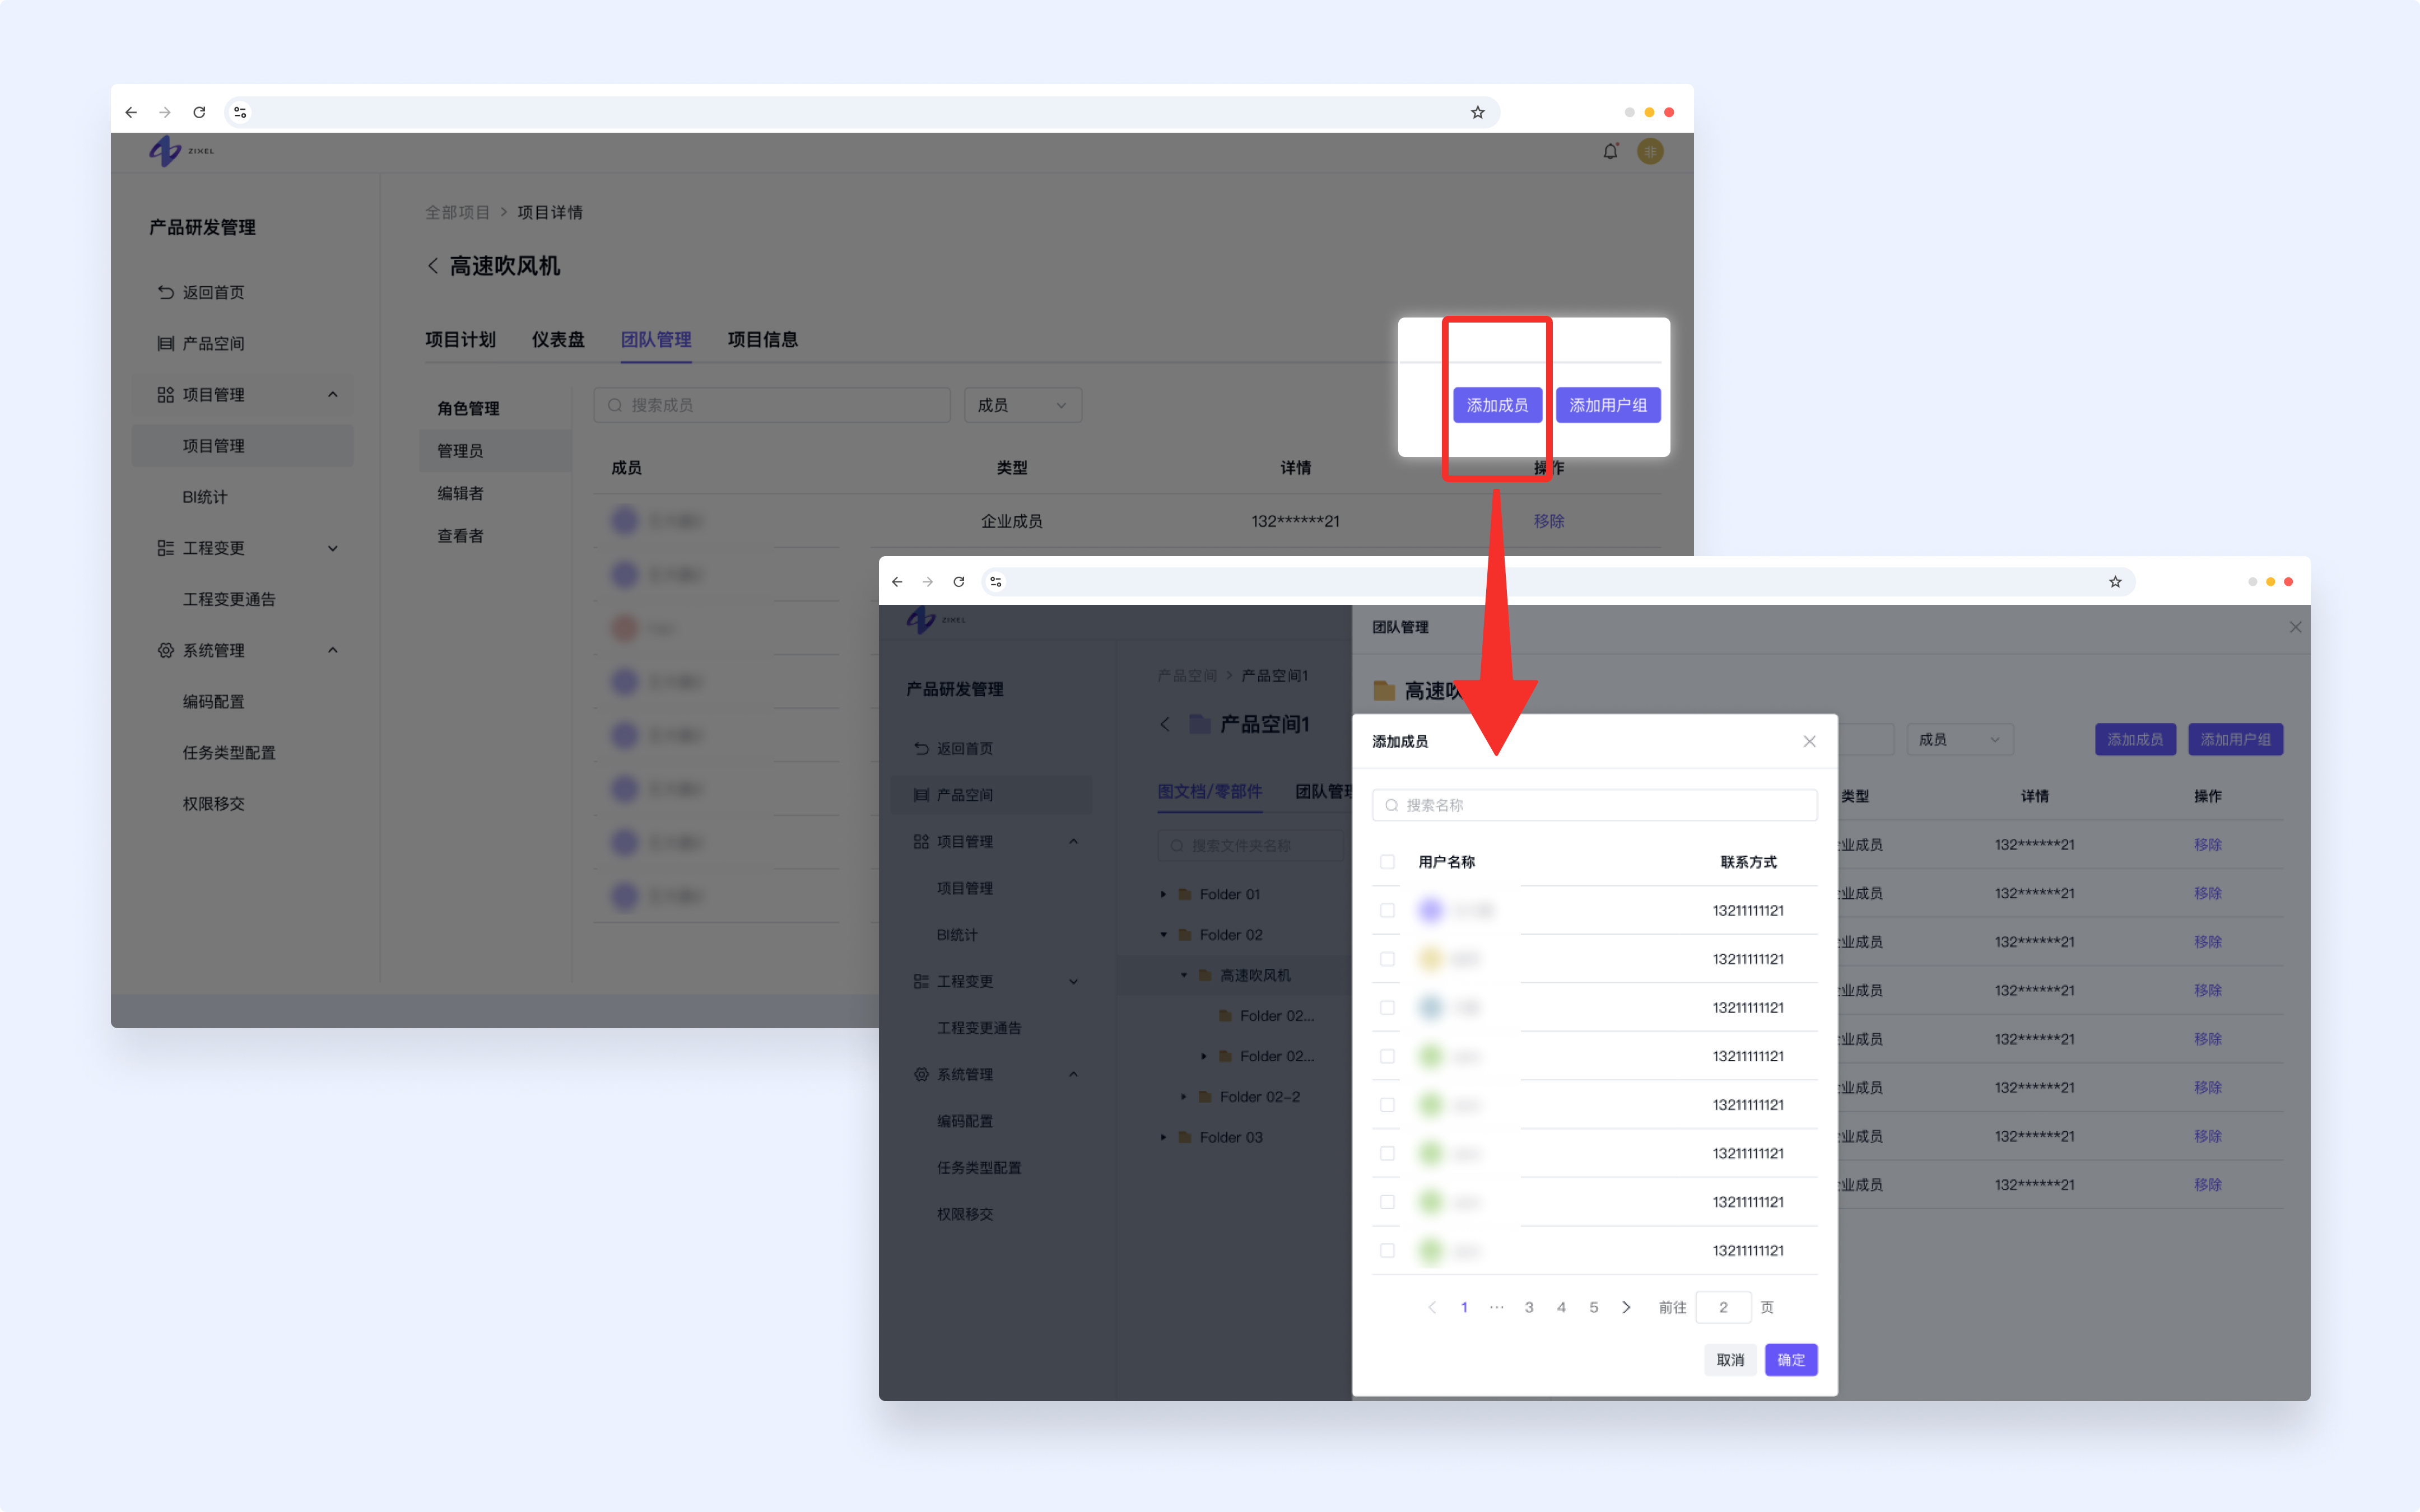Click the 工程变更 icon in rear window sidebar
The width and height of the screenshot is (2420, 1512).
pos(166,548)
